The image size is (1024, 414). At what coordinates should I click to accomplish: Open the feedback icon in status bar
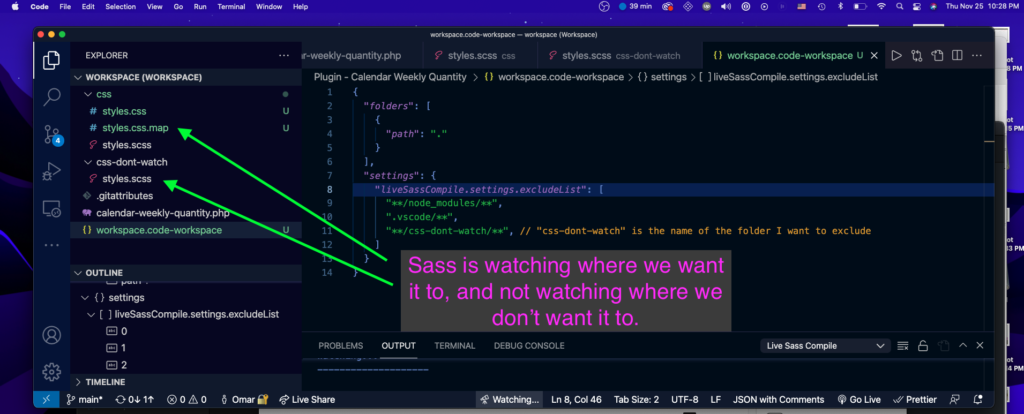[x=955, y=400]
